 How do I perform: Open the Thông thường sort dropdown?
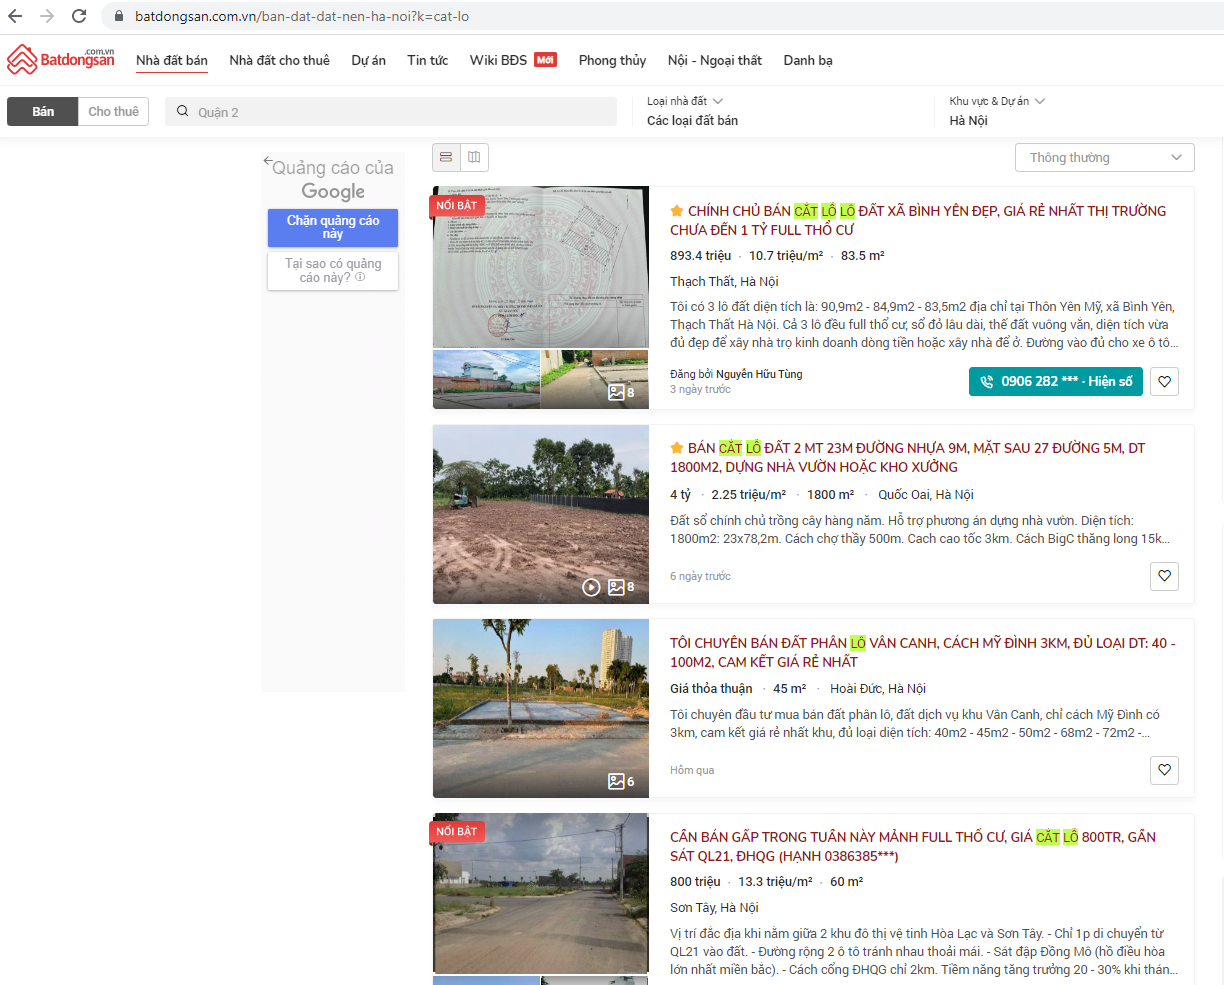pyautogui.click(x=1104, y=157)
